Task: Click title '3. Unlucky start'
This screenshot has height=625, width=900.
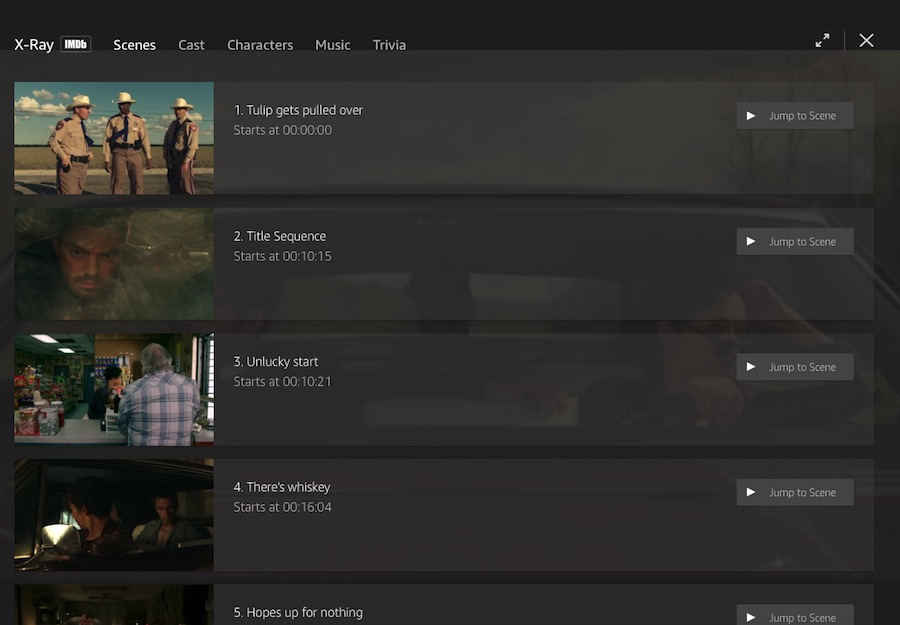Action: [276, 362]
